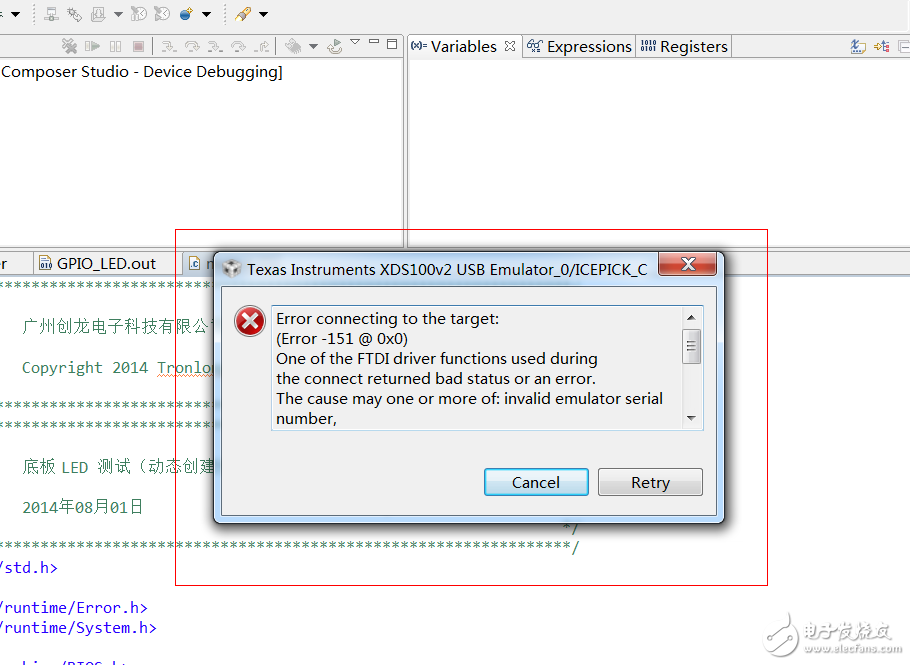
Task: Click the '底板 LED 测试' comment line
Action: [x=118, y=467]
